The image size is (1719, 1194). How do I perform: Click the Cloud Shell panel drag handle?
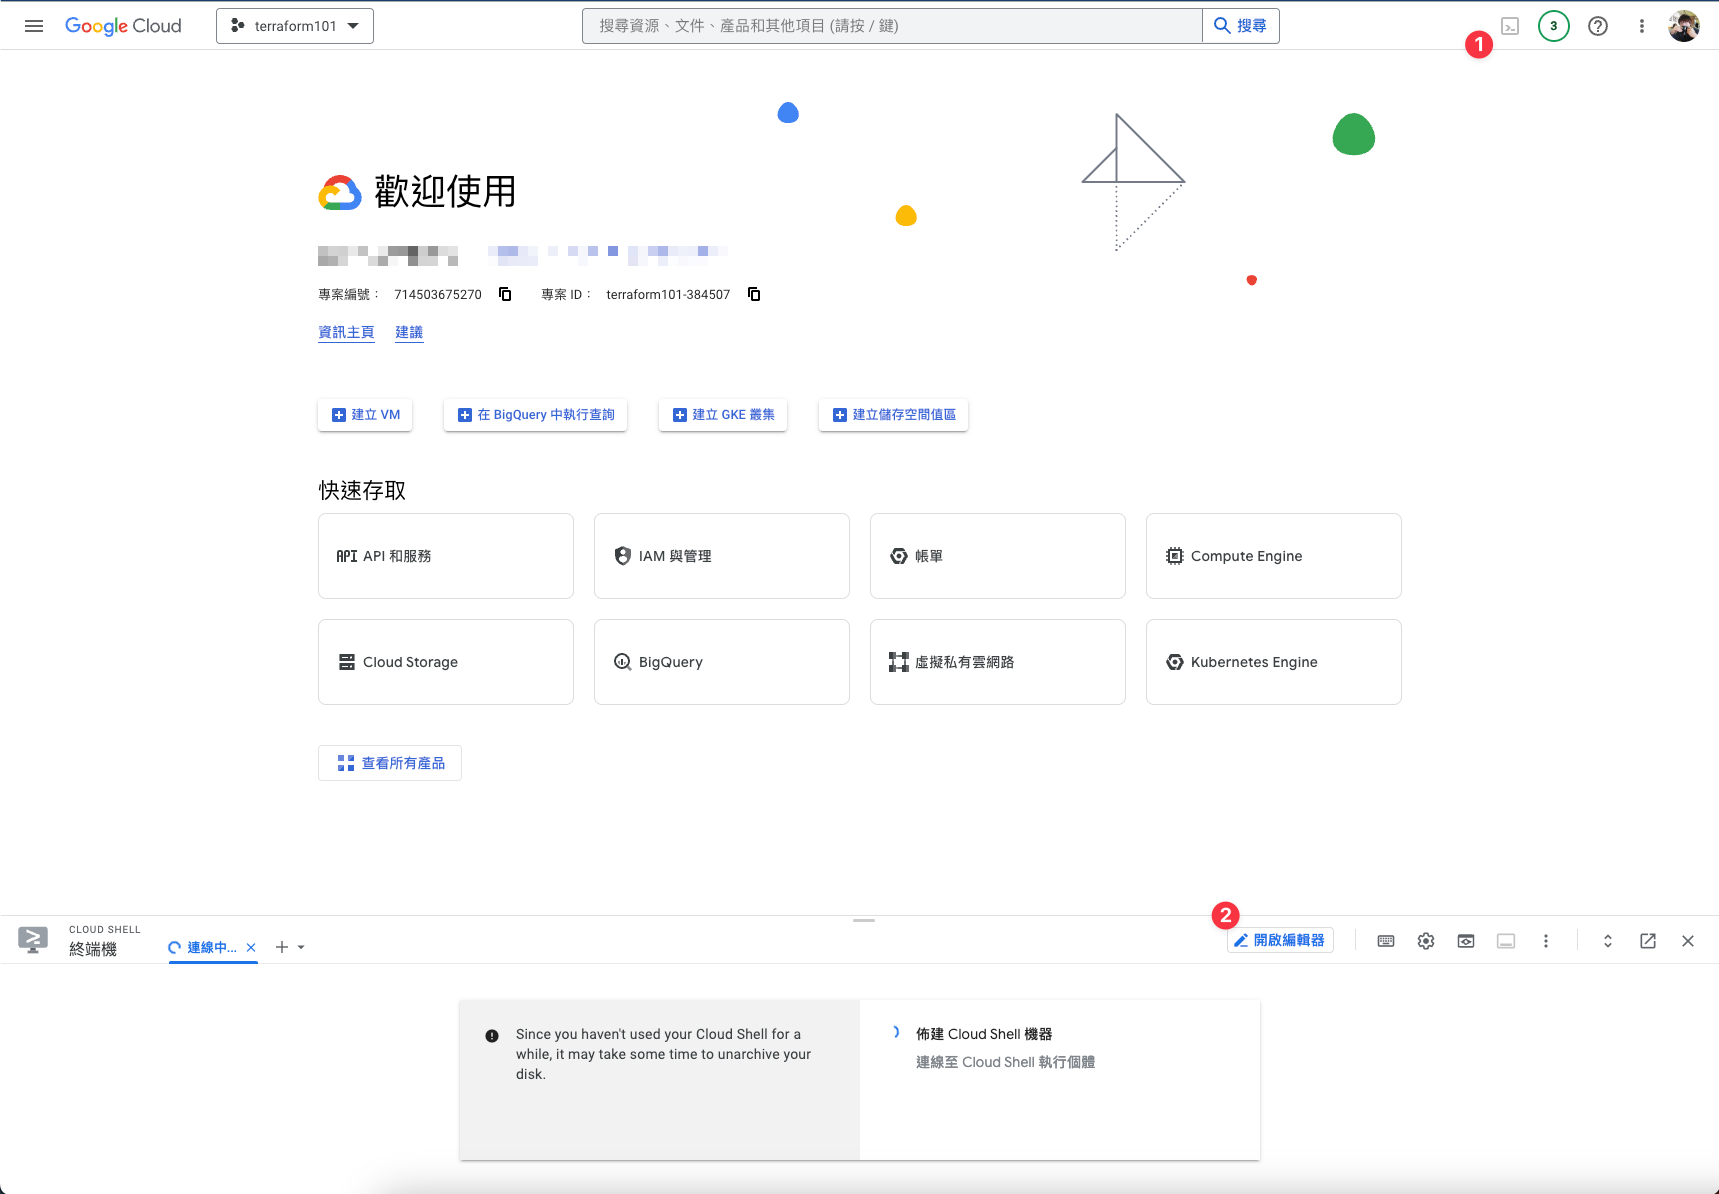coord(864,920)
